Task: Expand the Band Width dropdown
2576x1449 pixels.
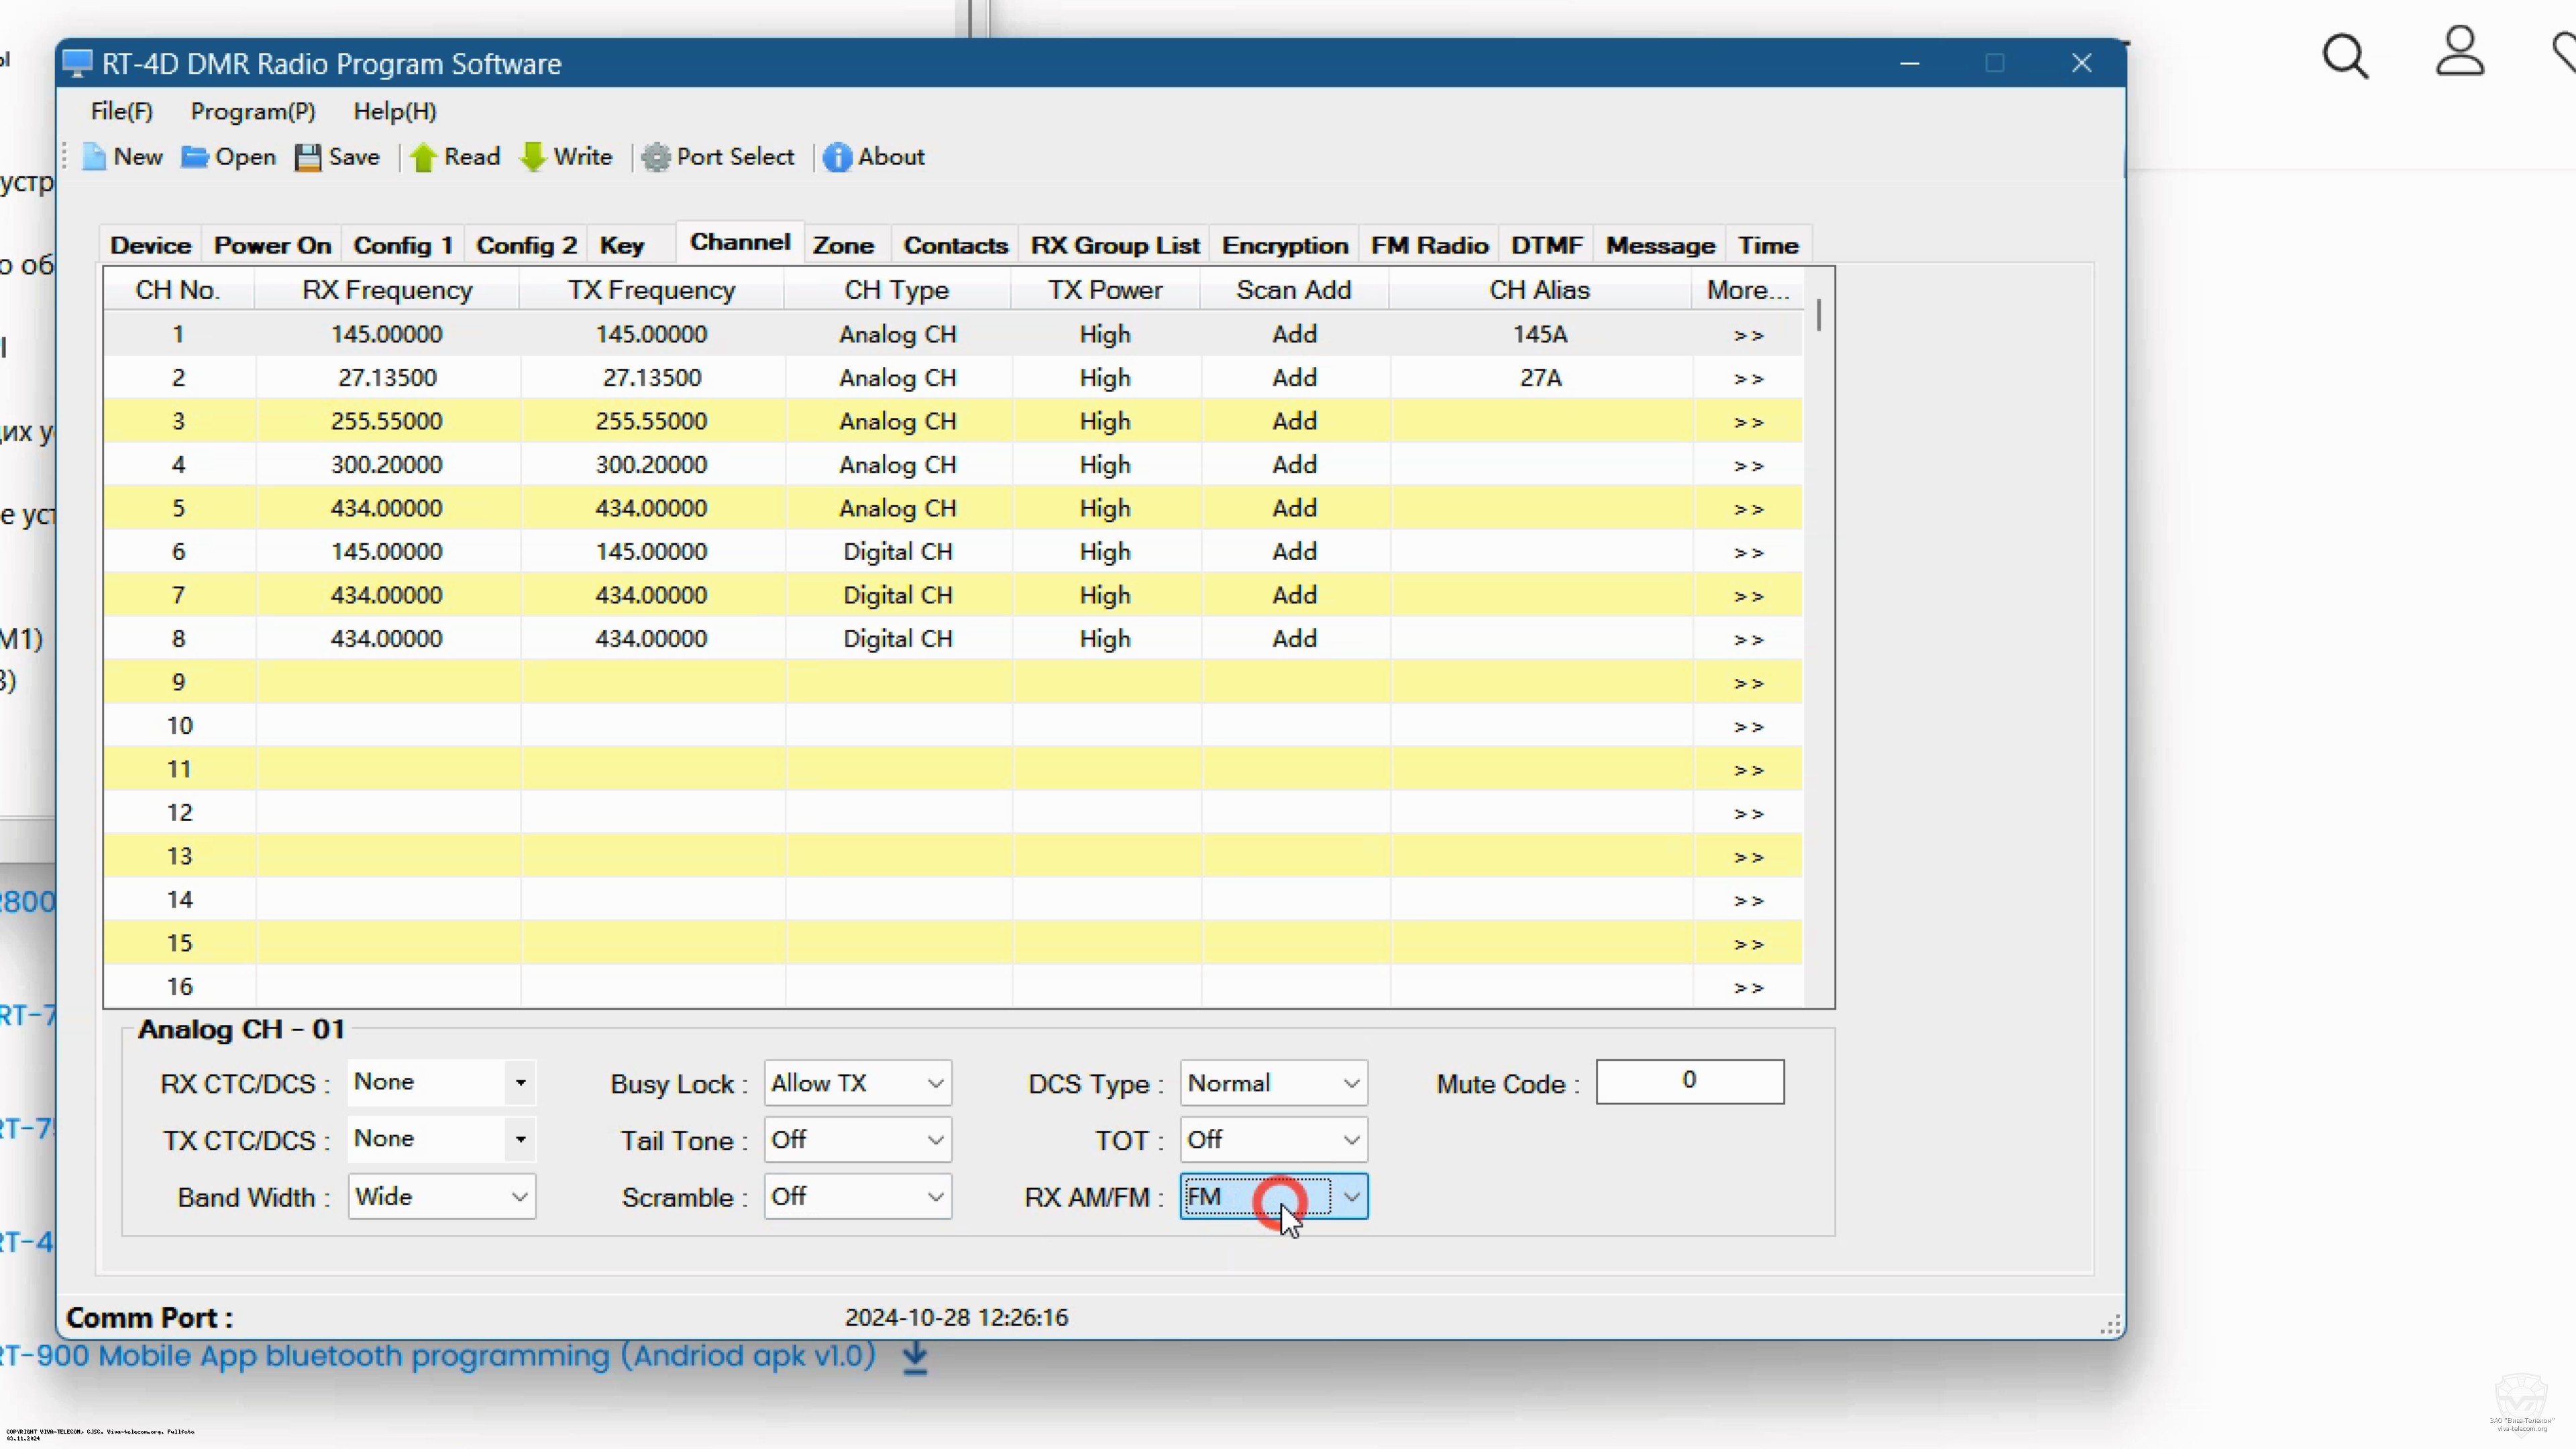Action: coord(519,1197)
